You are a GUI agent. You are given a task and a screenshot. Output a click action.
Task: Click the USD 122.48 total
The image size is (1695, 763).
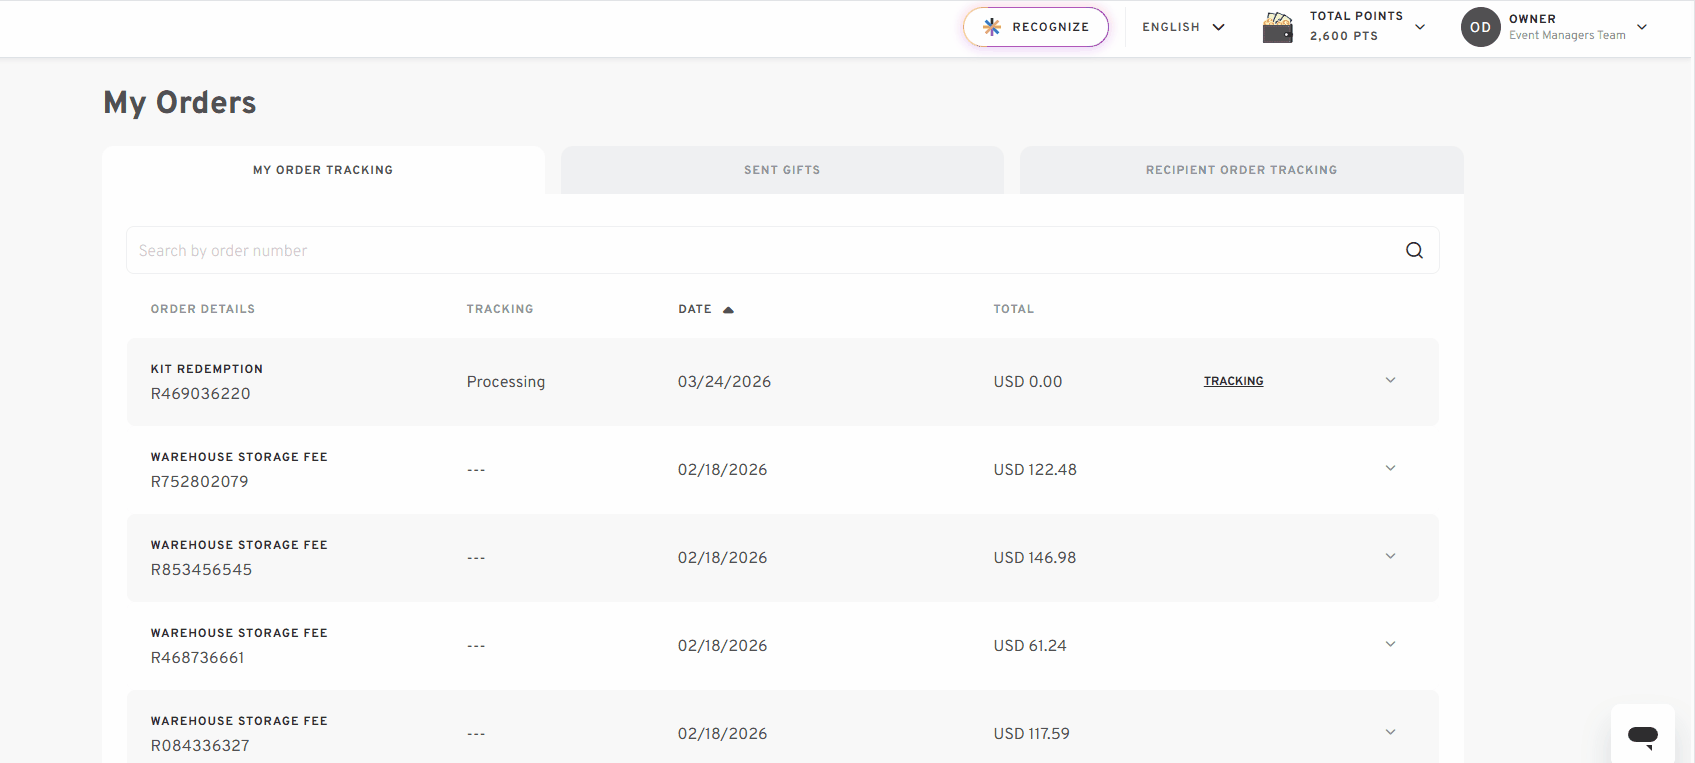(x=1035, y=470)
